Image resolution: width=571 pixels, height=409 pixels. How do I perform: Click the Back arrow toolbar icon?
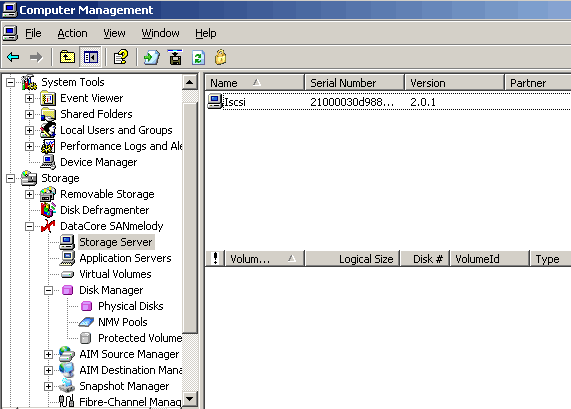click(13, 57)
